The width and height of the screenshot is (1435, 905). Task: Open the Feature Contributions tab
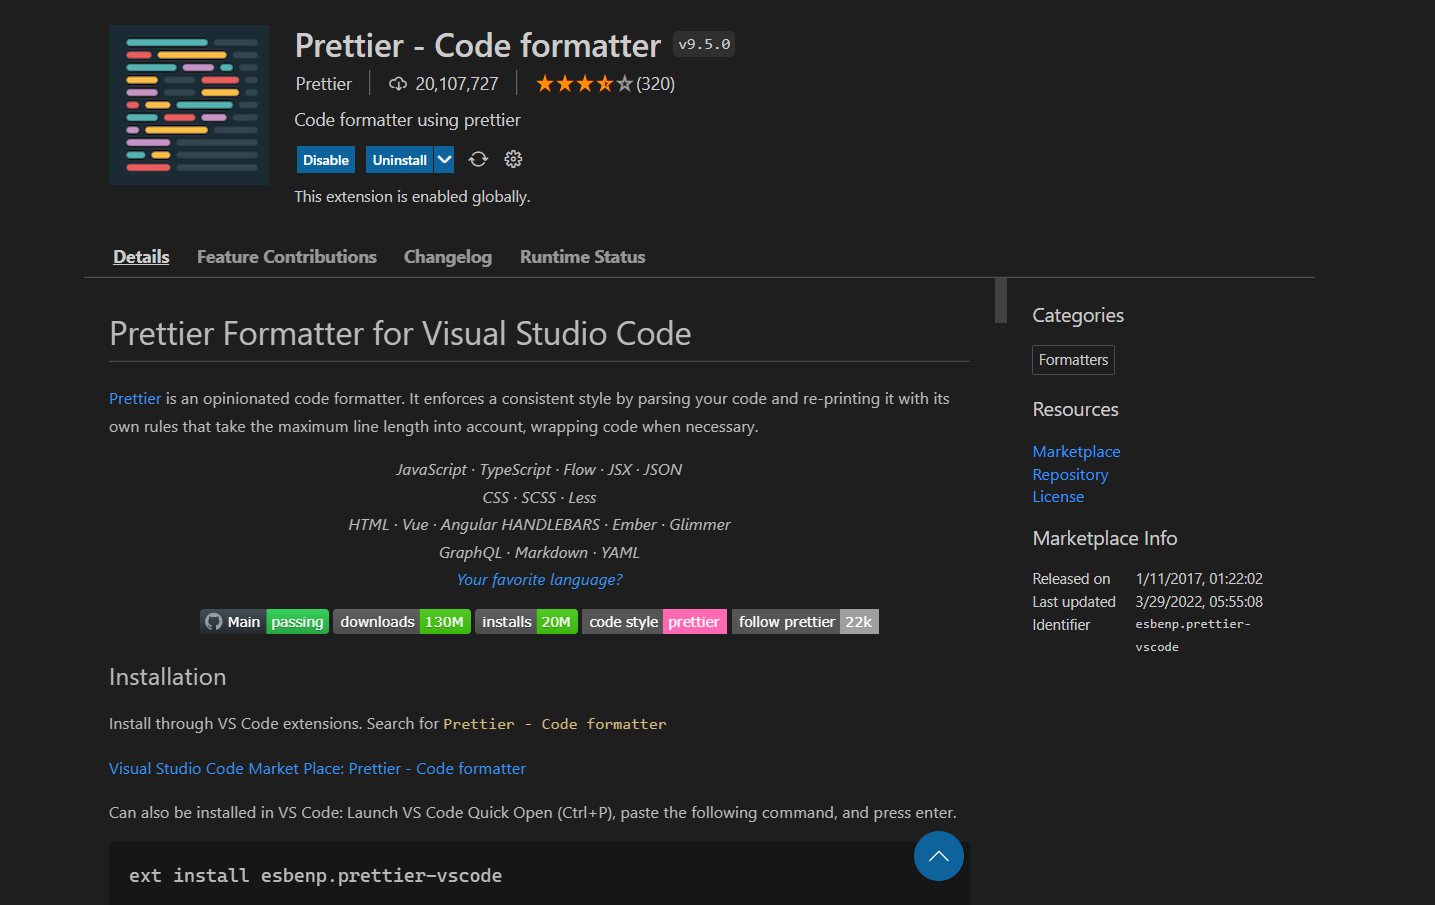click(287, 257)
